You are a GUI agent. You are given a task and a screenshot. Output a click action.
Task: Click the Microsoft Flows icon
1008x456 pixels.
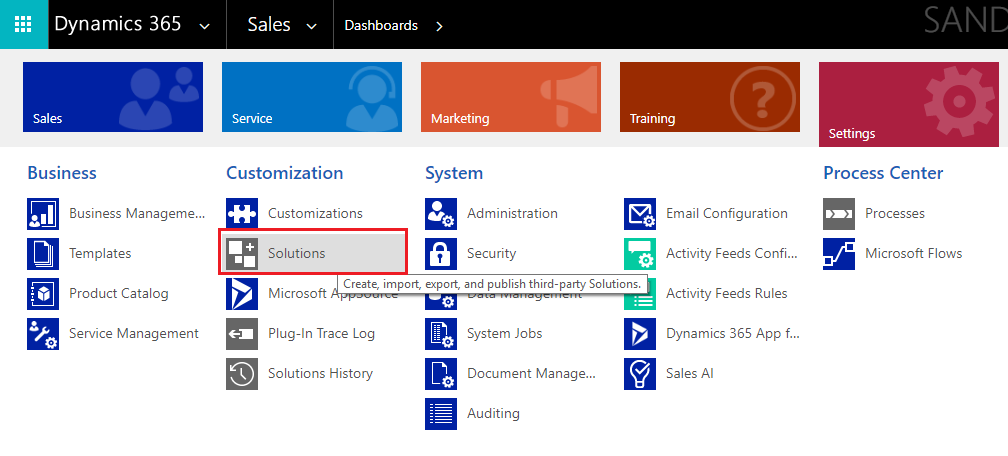tap(839, 253)
